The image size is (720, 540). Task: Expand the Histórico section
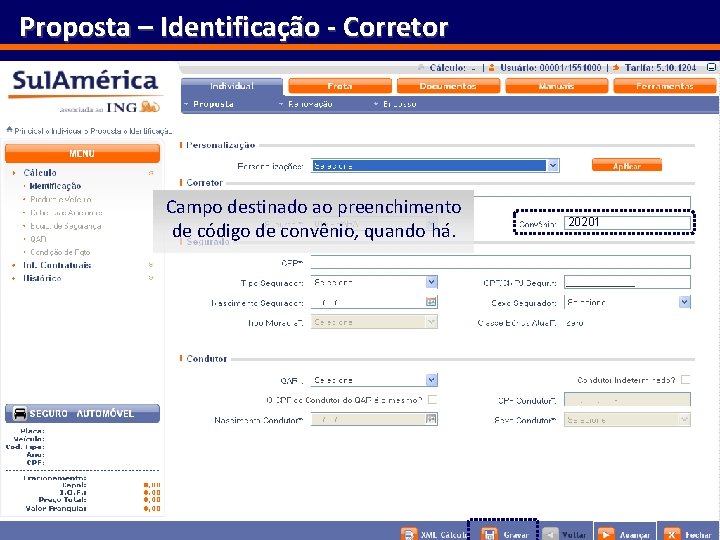42,278
